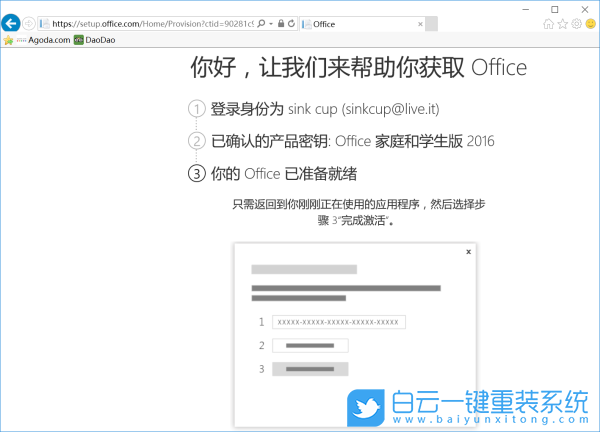Click the smiley feedback icon

tap(590, 24)
